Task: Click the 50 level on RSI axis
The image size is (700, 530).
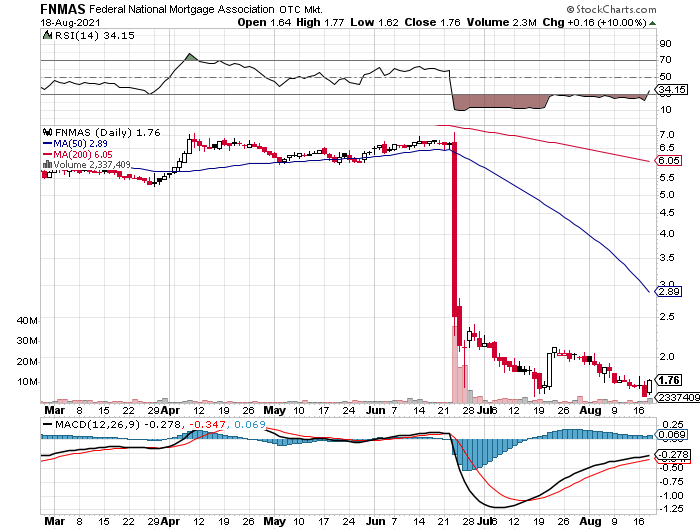Action: tap(665, 77)
